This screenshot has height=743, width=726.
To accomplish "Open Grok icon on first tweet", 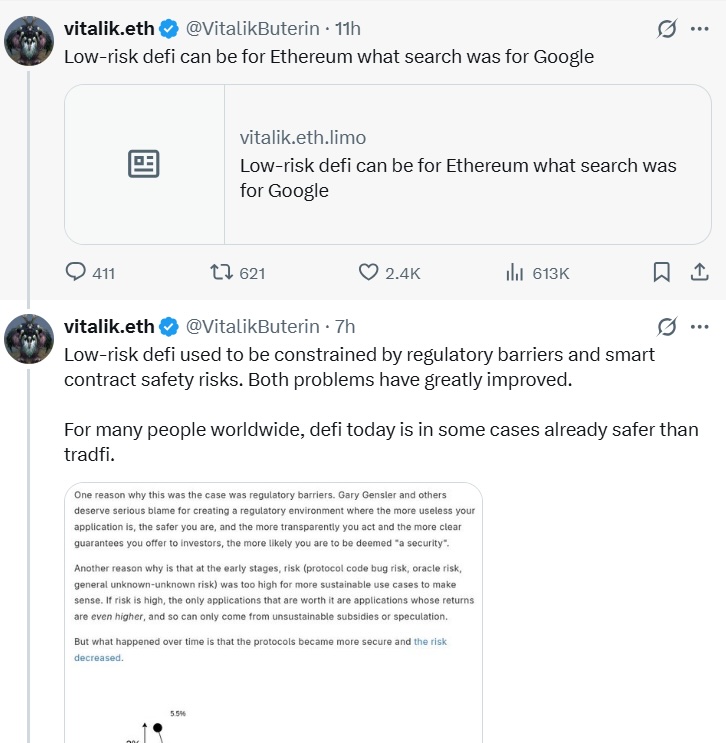I will click(x=666, y=29).
